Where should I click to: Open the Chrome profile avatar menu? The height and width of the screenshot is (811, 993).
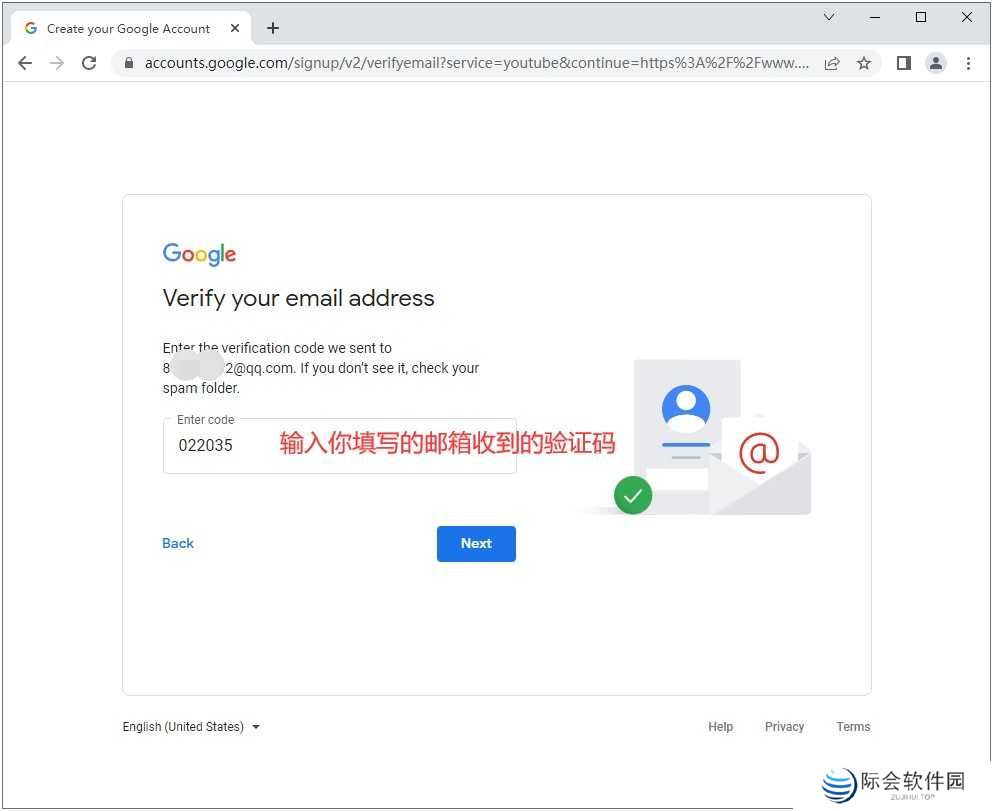[936, 63]
